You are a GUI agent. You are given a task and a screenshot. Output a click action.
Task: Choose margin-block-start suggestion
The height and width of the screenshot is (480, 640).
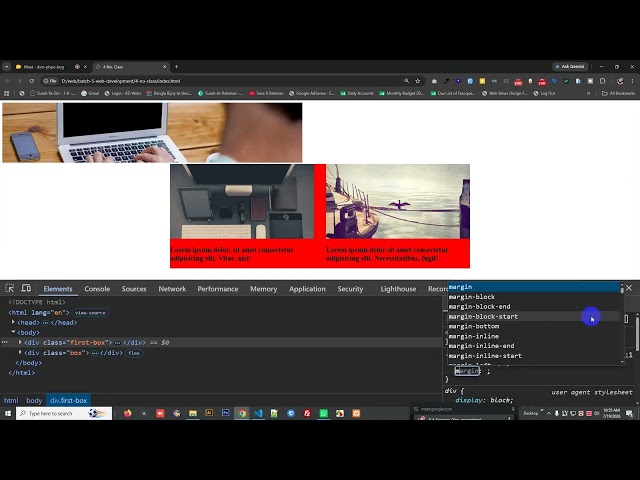533,316
